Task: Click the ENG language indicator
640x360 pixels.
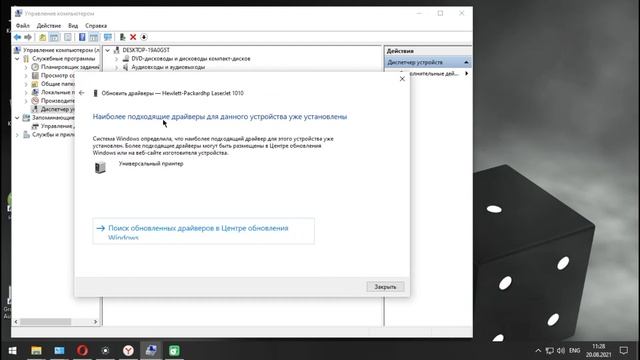Action: 575,351
